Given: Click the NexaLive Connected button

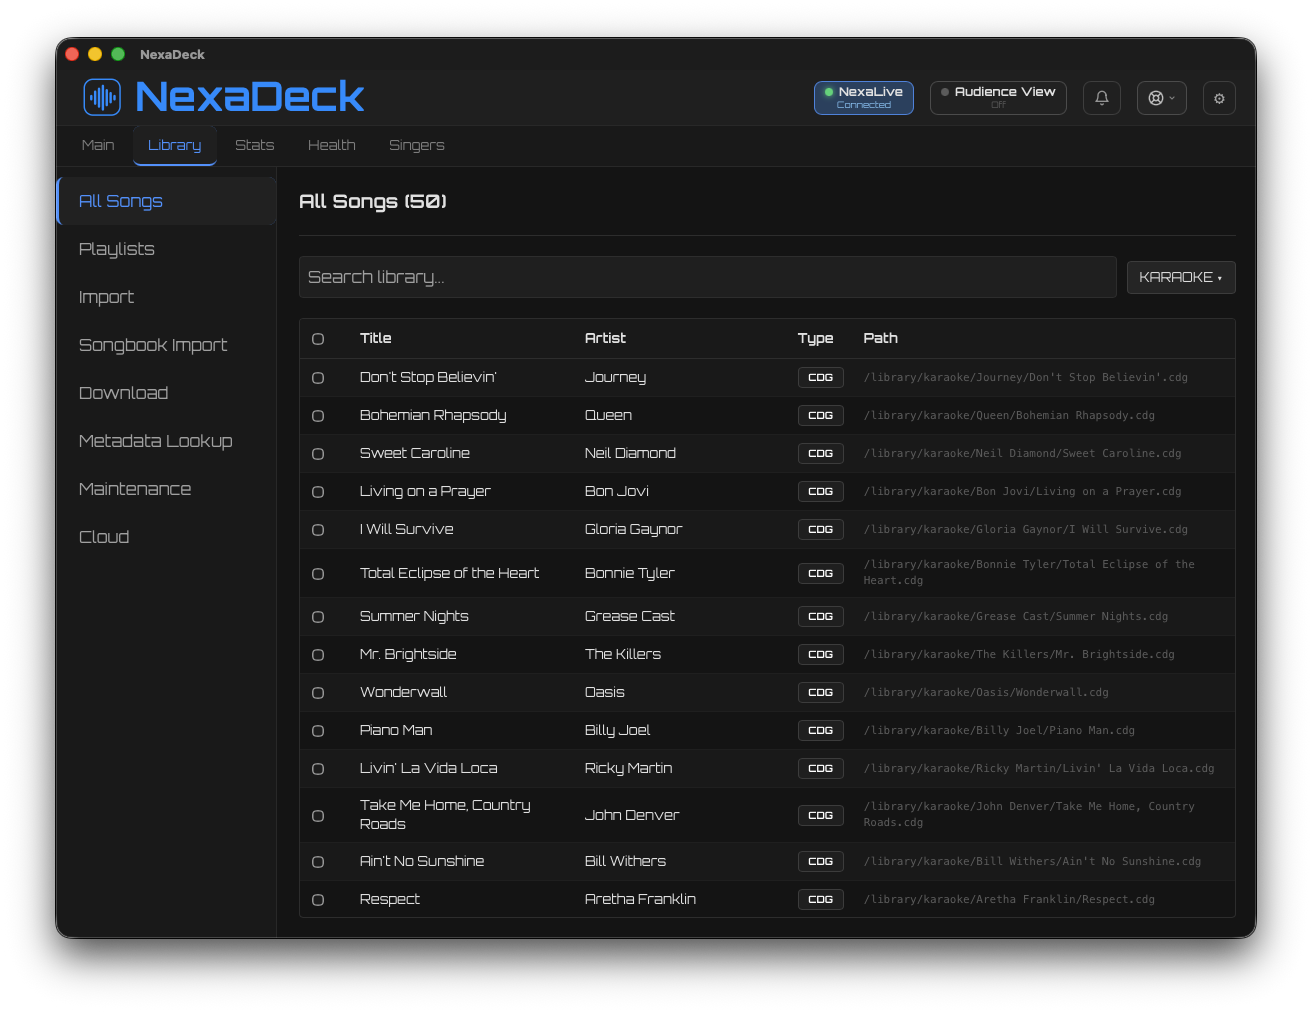Looking at the screenshot, I should click(863, 97).
